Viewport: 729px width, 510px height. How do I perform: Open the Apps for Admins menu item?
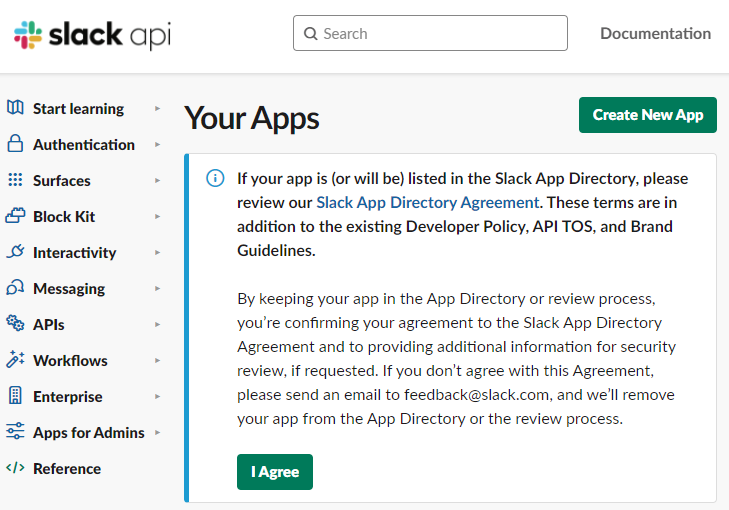pos(89,433)
